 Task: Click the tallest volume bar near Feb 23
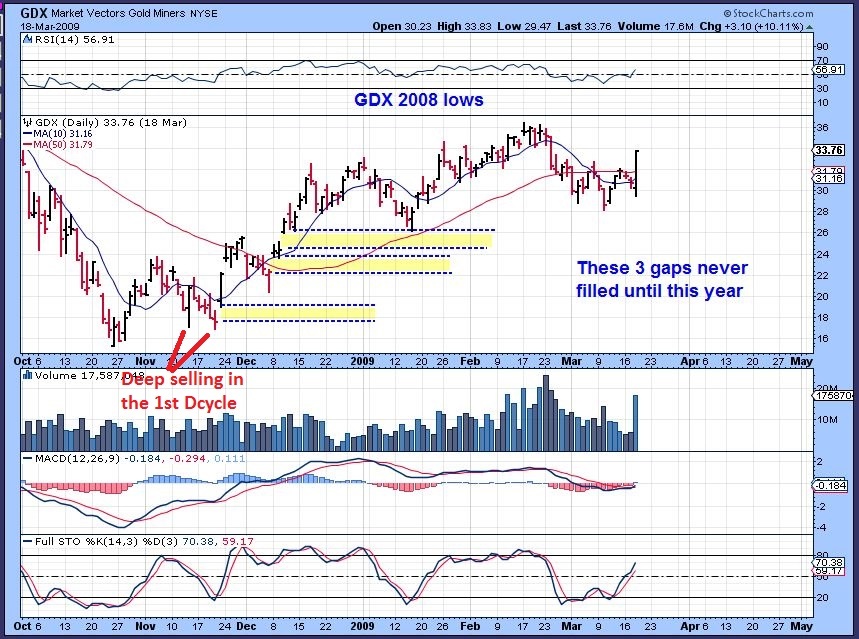tap(545, 413)
